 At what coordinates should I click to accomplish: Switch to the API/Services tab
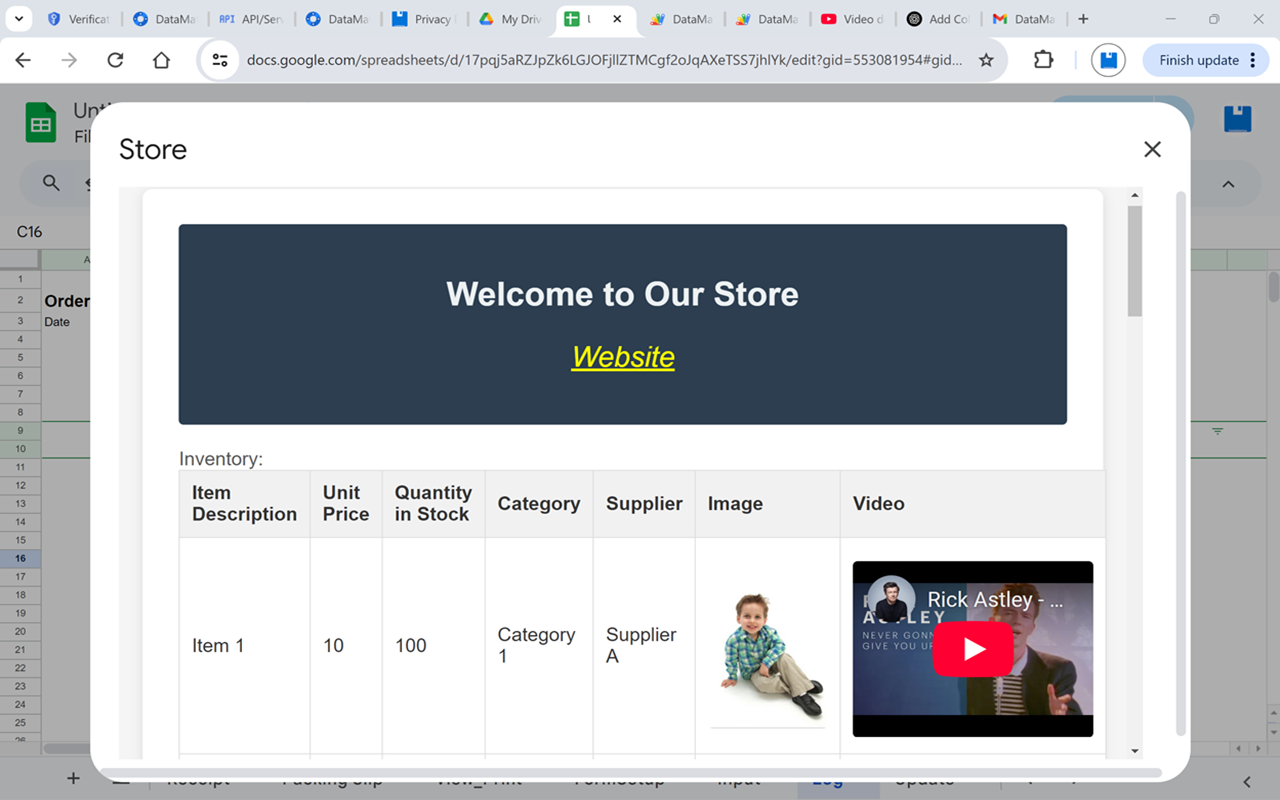click(x=250, y=19)
